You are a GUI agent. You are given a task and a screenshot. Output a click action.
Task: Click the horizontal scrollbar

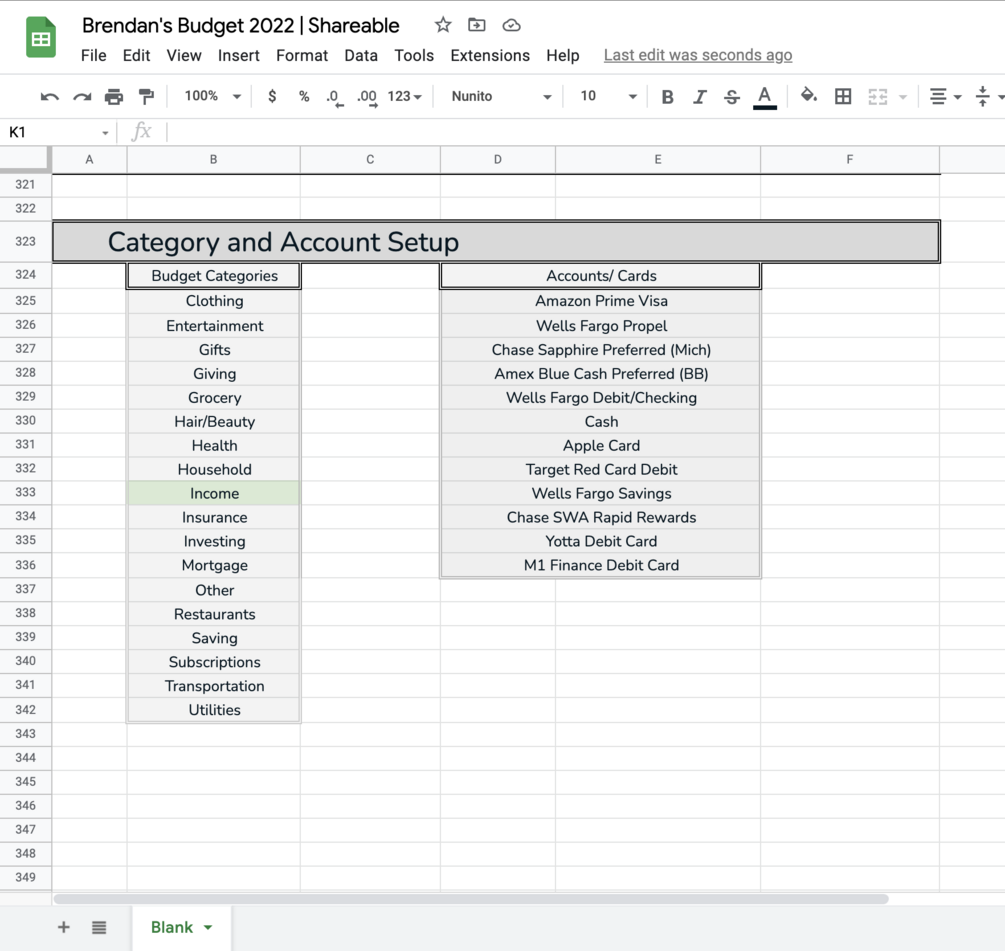[471, 899]
